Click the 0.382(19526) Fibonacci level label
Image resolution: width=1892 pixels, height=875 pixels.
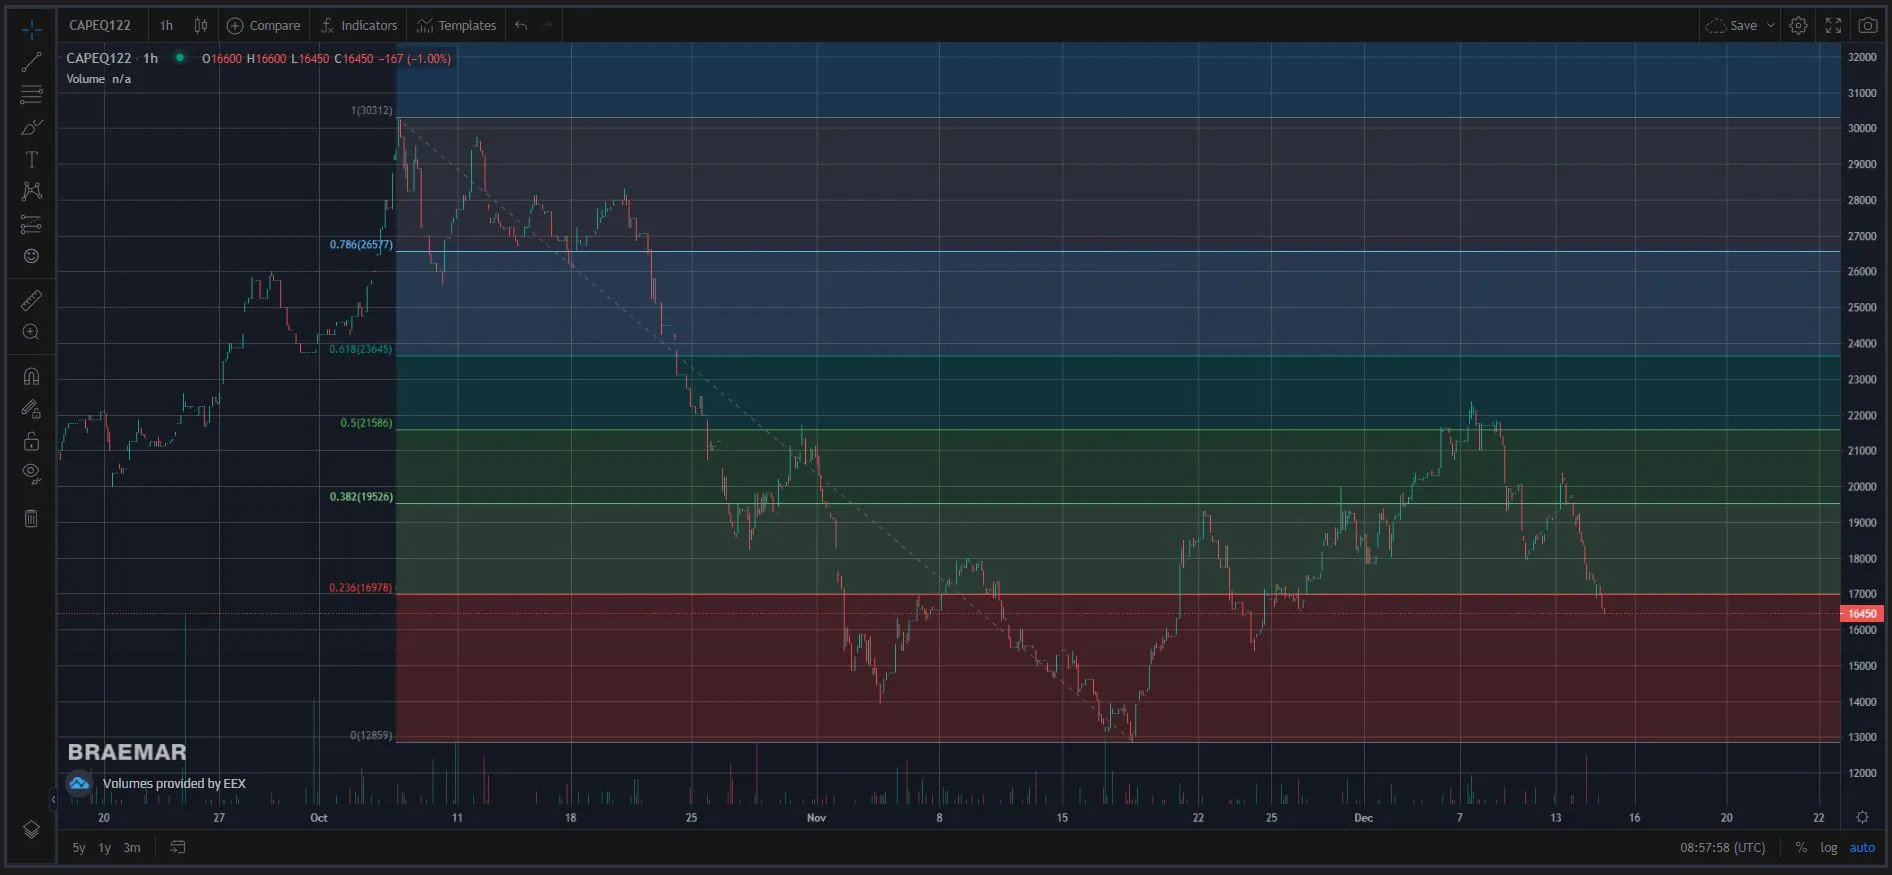pos(361,497)
